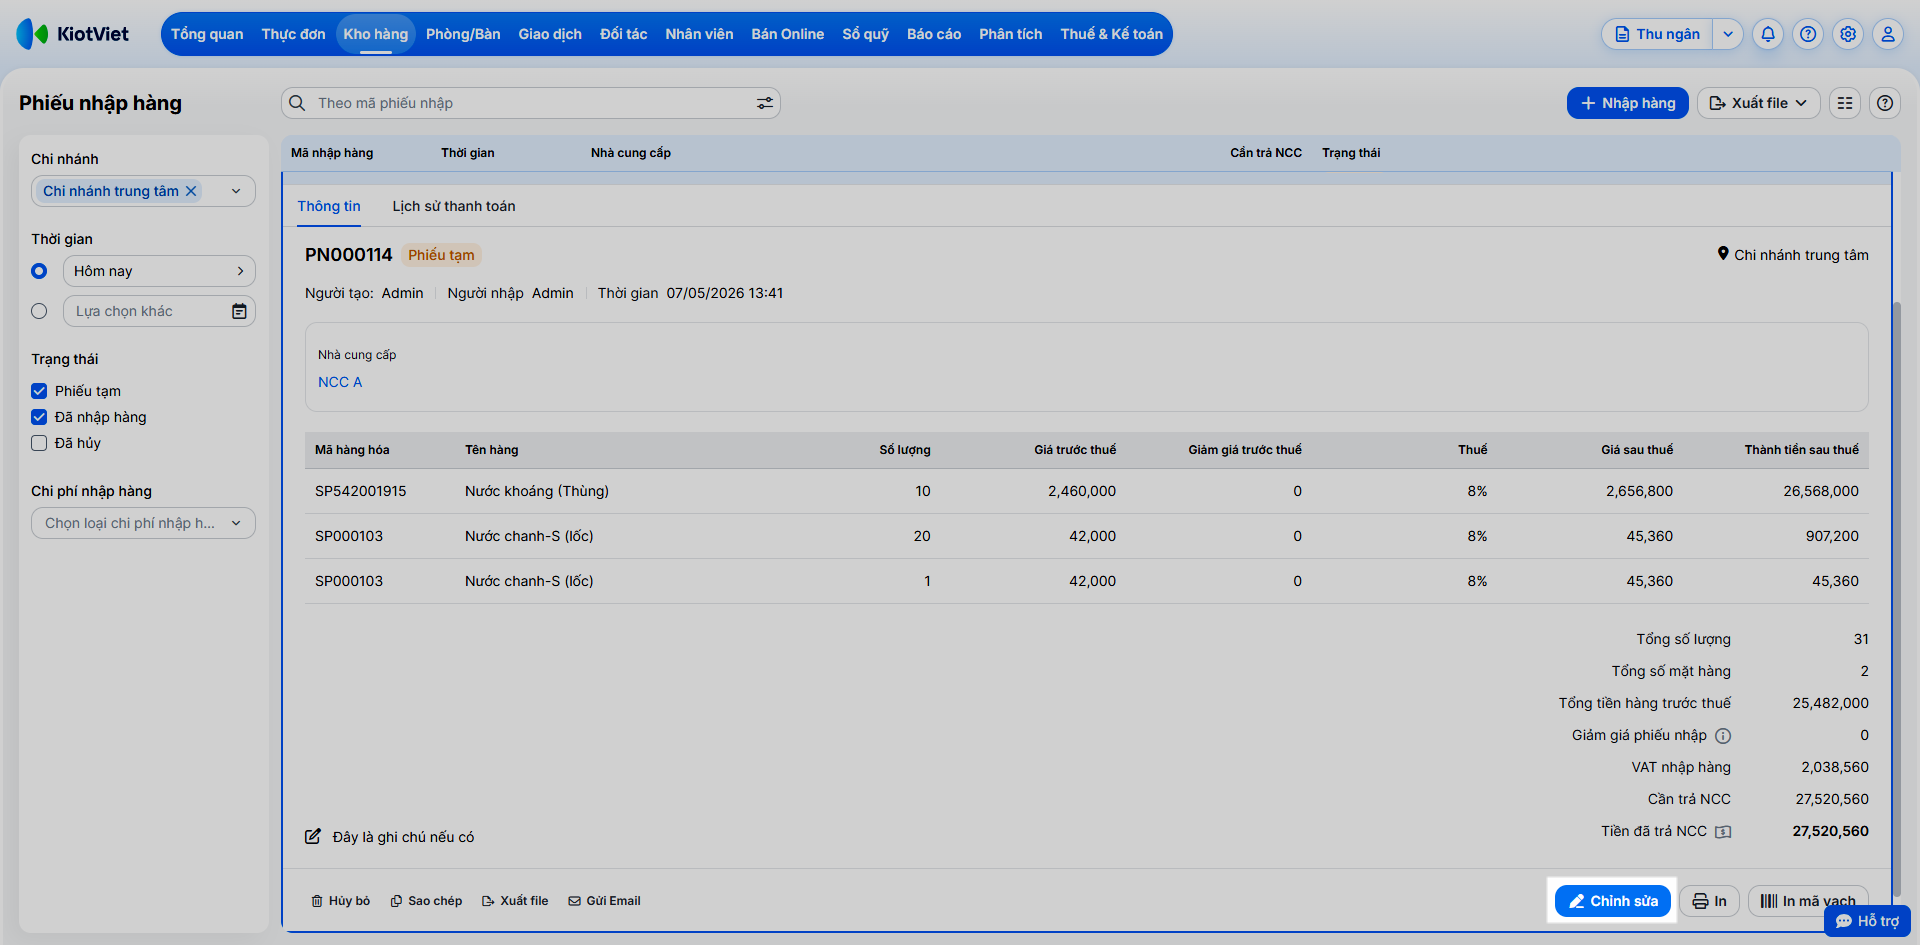Click the payment info icon beside Tiền đã trả NCC
The height and width of the screenshot is (945, 1920).
1723,831
